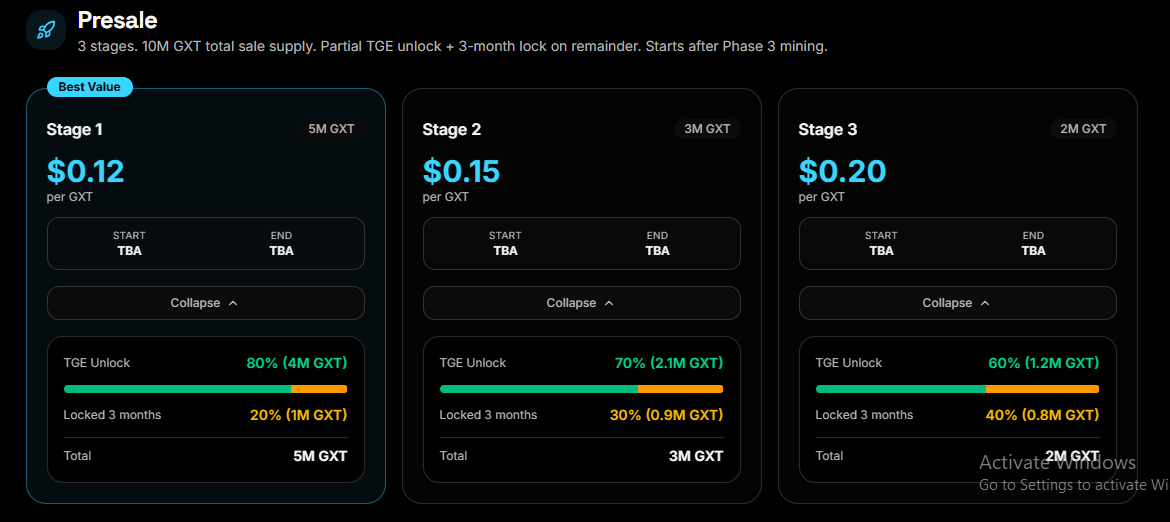Click '30% (0.9M GXT)' locked value
The width and height of the screenshot is (1170, 522).
click(x=666, y=415)
